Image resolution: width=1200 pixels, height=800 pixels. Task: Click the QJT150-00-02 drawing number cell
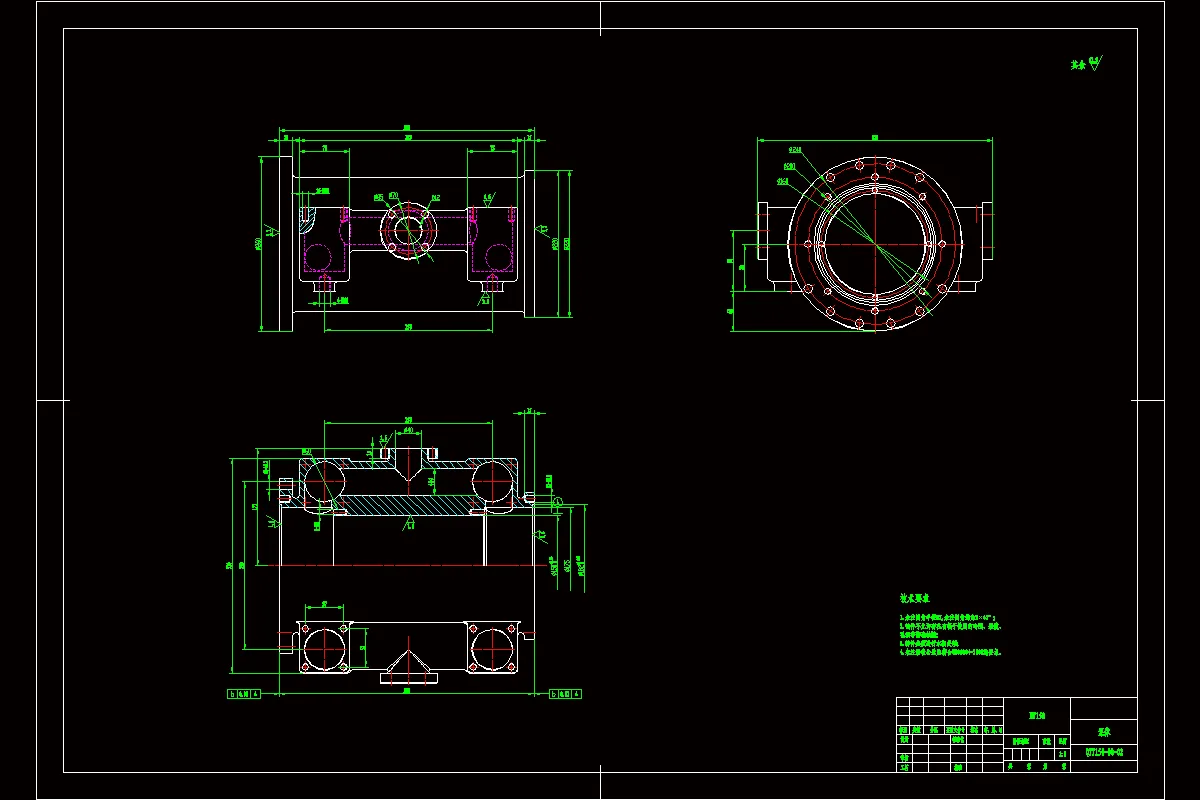[x=1104, y=752]
